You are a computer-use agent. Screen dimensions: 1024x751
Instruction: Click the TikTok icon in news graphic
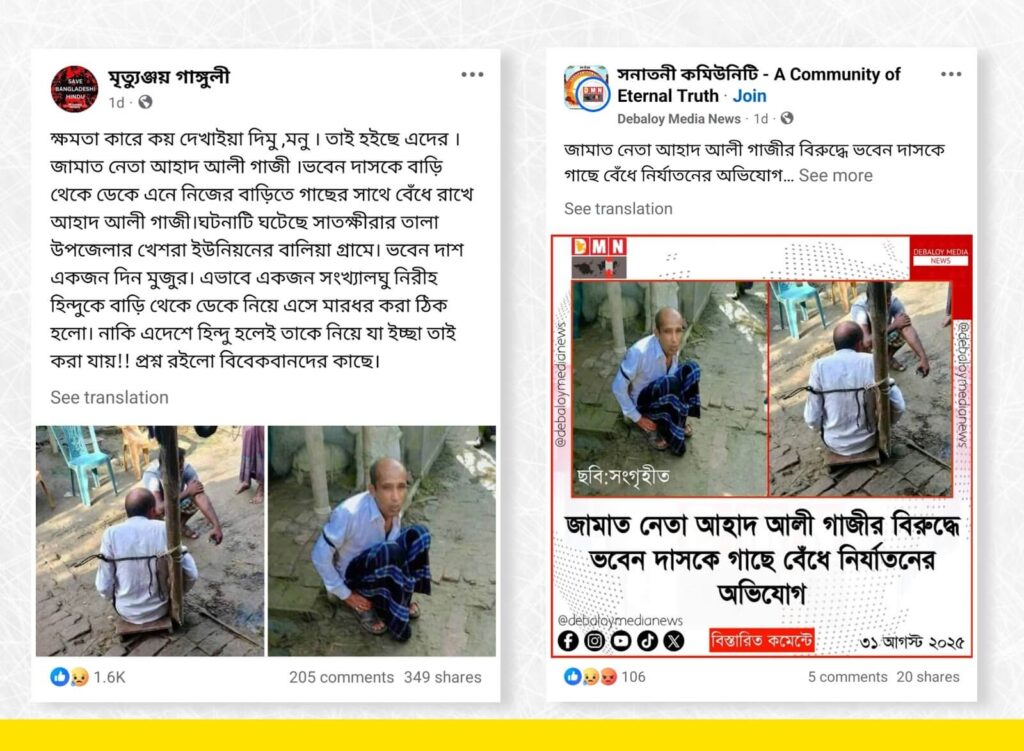[647, 641]
